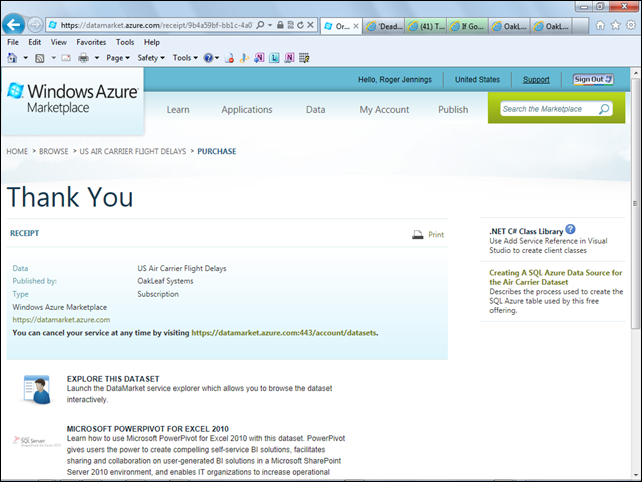Click the Print printer icon on receipt
The width and height of the screenshot is (642, 482).
pos(418,235)
